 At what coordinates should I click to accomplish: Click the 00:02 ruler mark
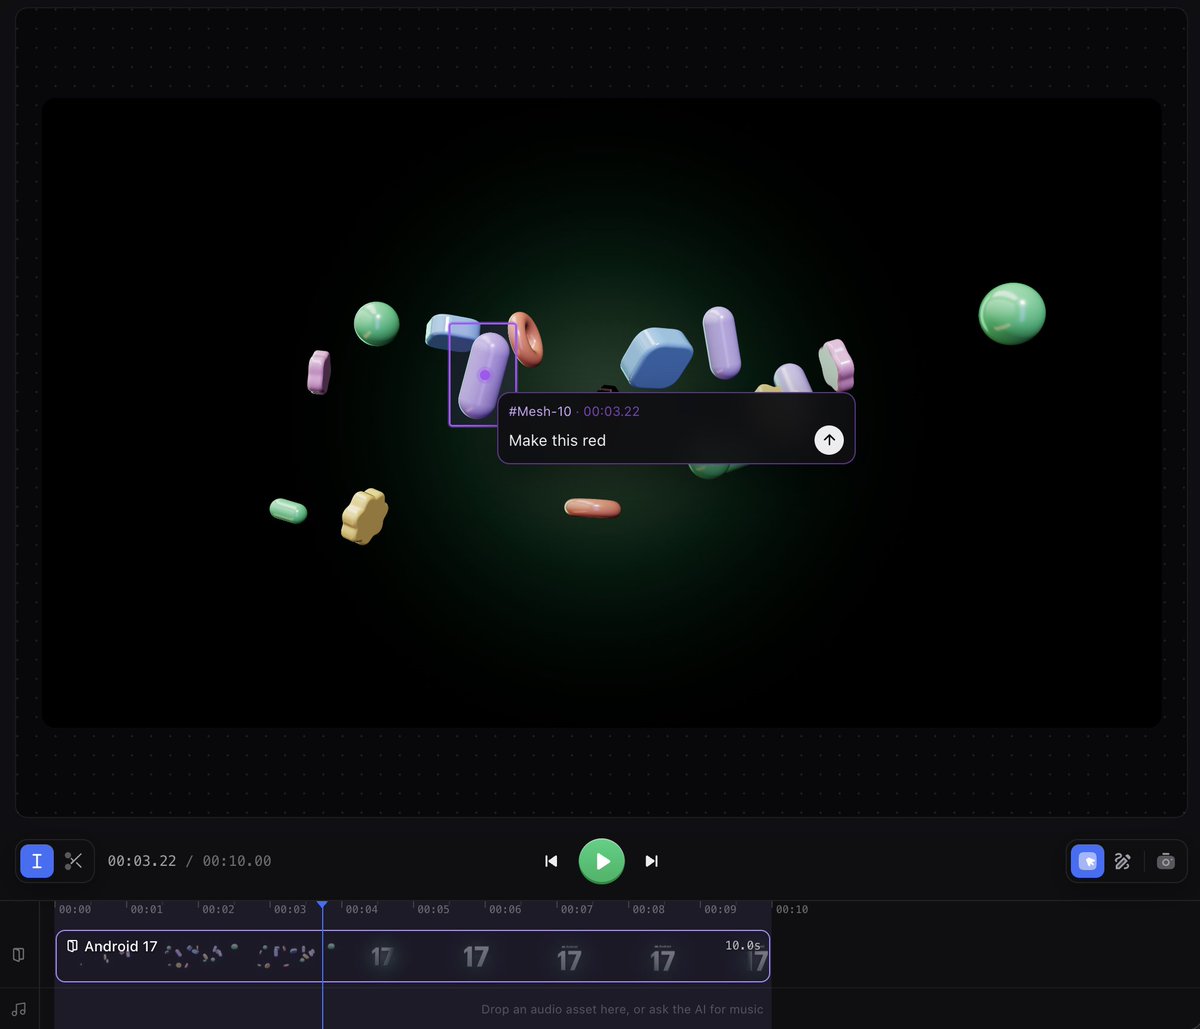point(218,910)
